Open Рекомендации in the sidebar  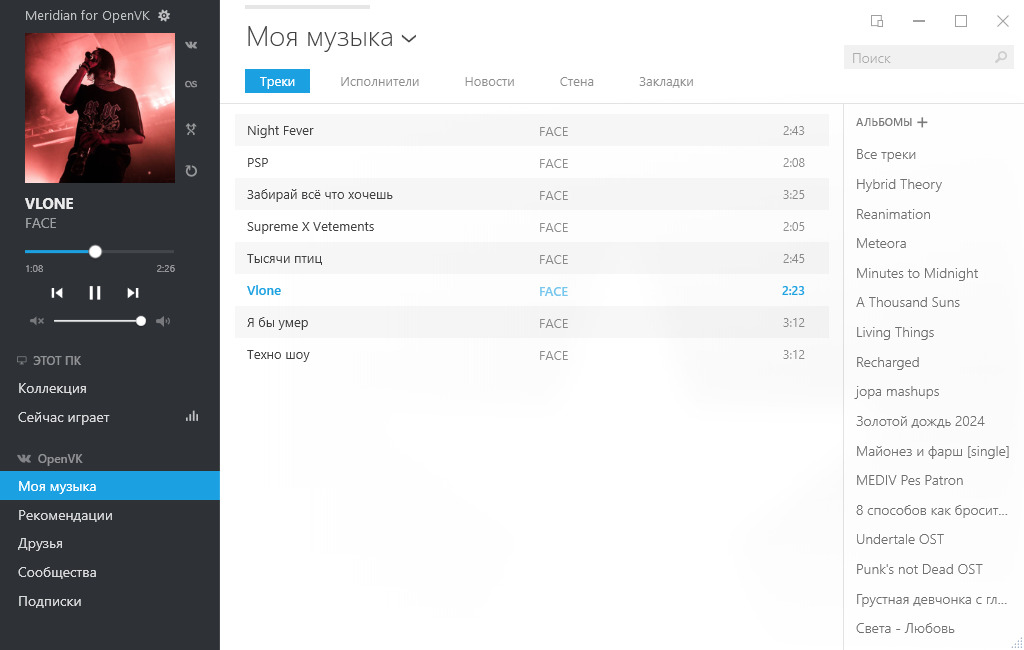(x=65, y=516)
